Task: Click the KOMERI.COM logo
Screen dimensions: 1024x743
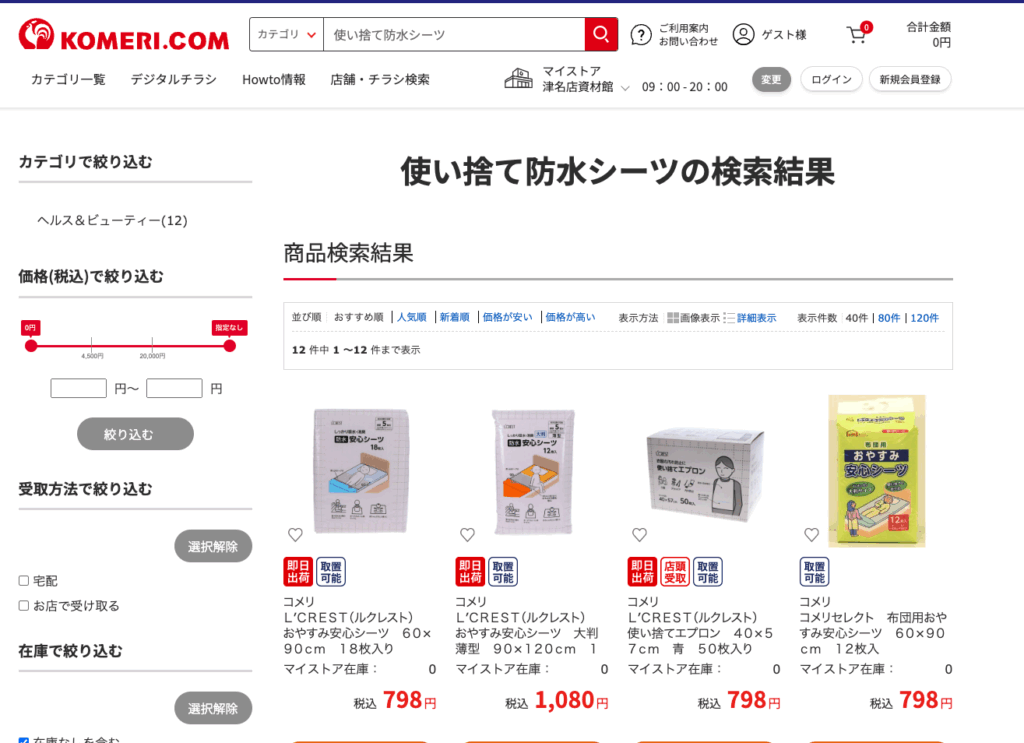Action: (124, 35)
